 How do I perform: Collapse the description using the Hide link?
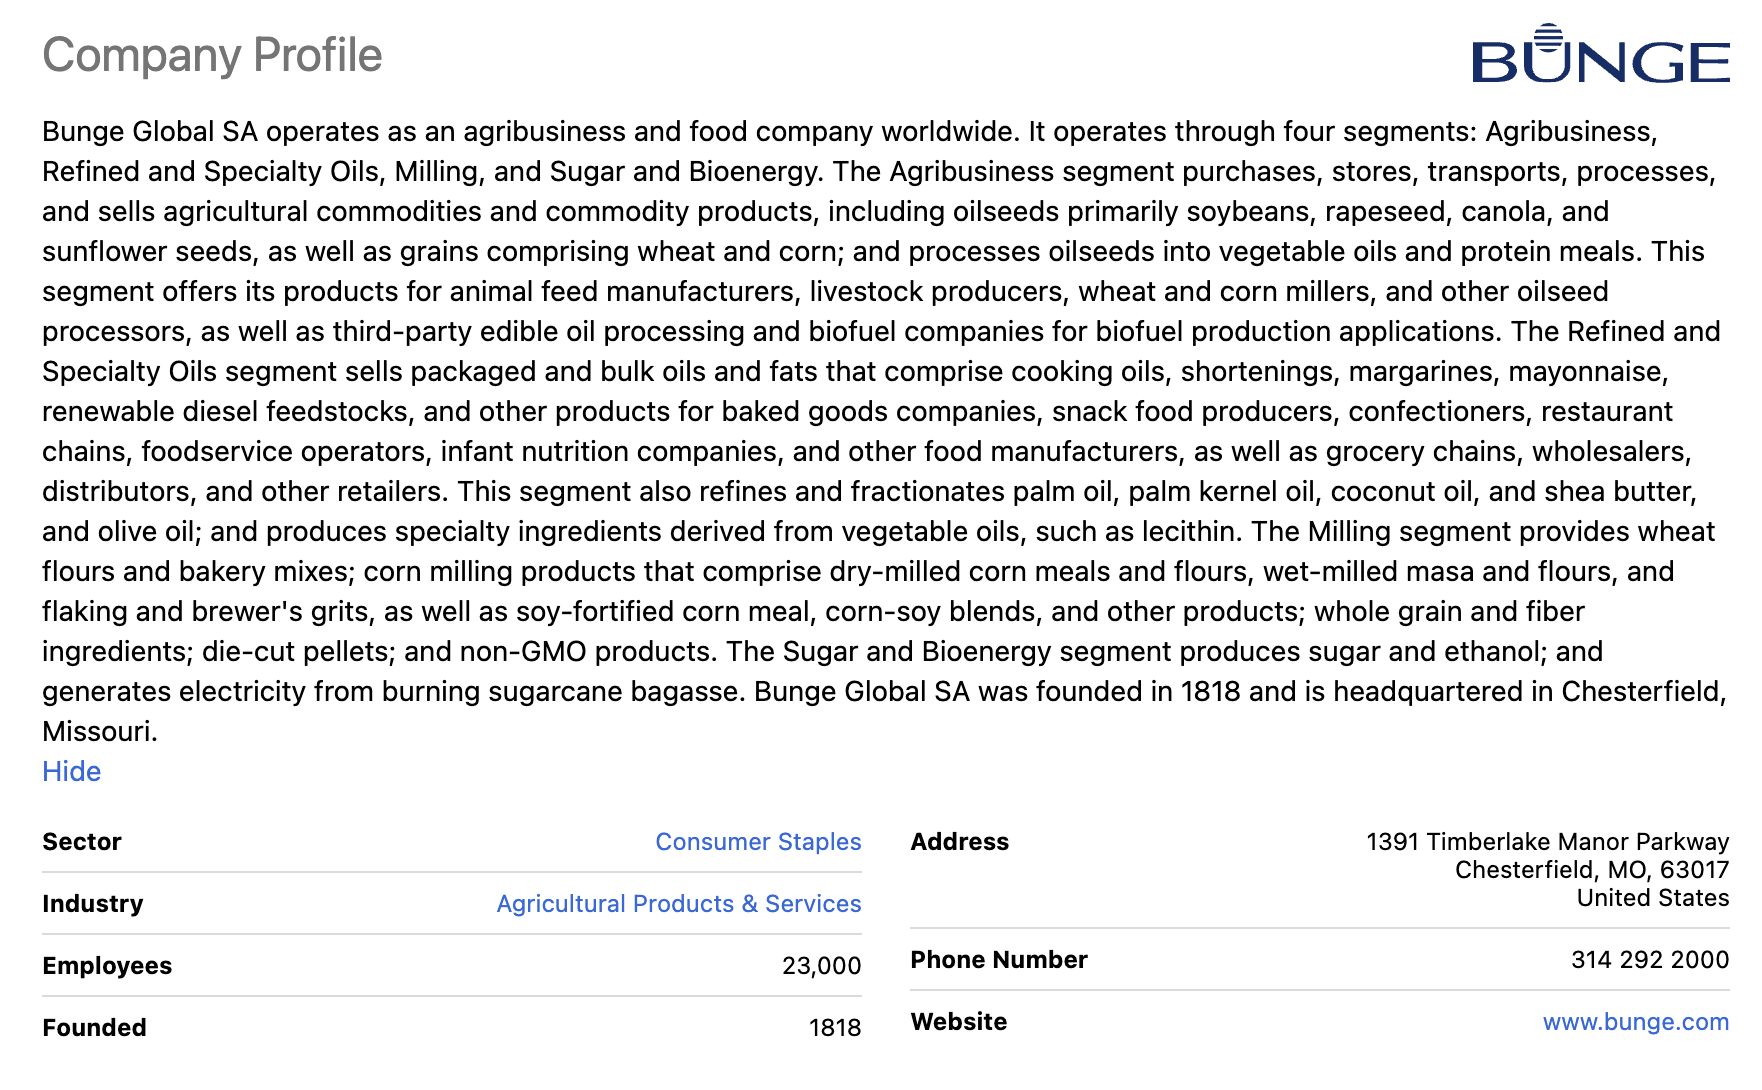tap(70, 772)
